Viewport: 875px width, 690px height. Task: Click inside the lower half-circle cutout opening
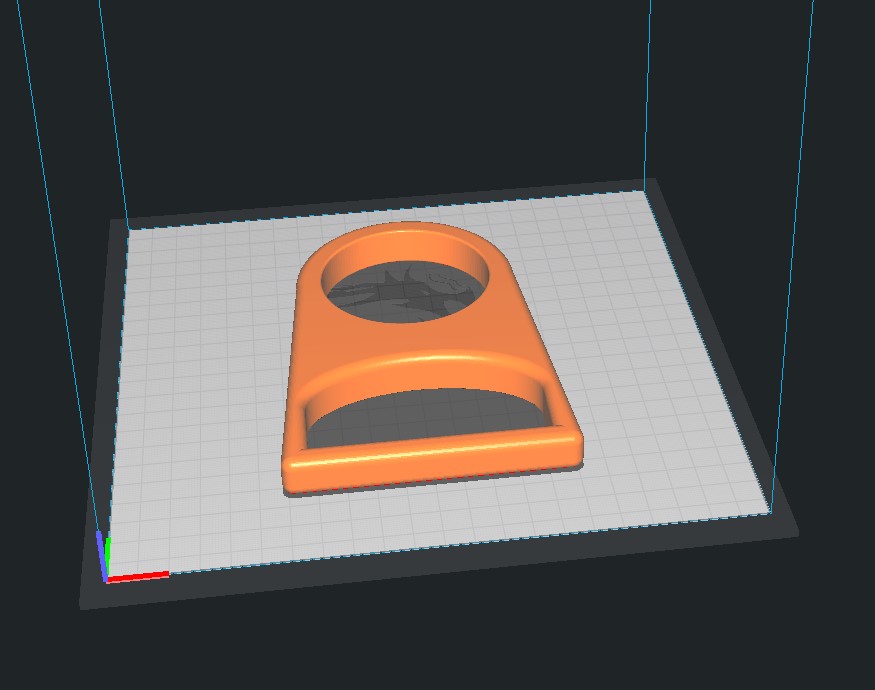424,418
